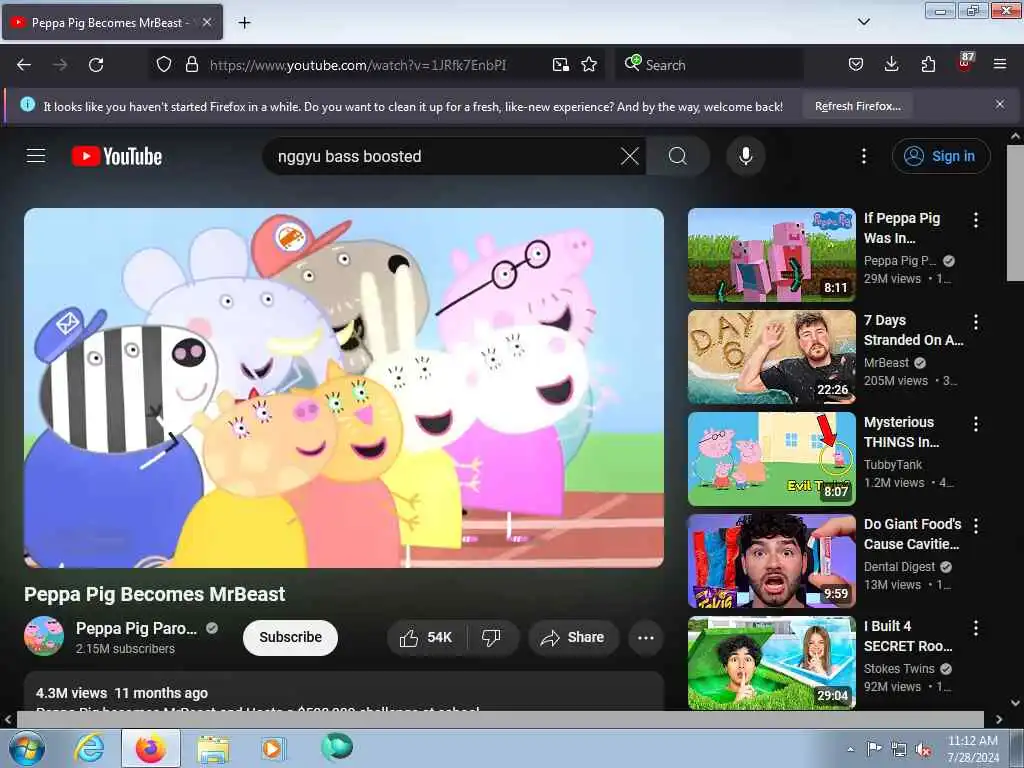Select the Peppa Pig Becomes MrBeast tab
Viewport: 1024px width, 768px height.
112,23
